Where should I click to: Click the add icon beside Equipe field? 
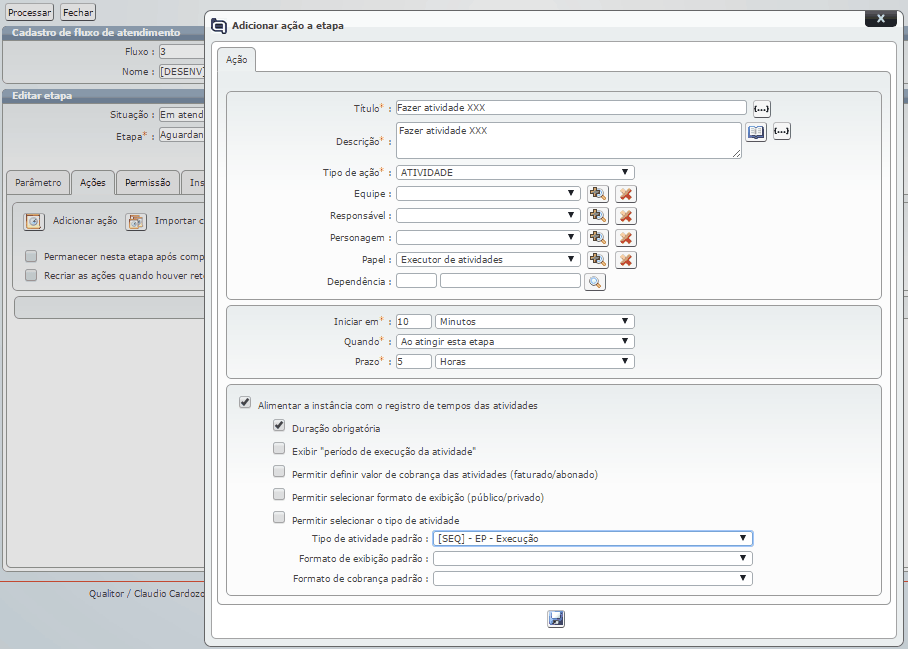[x=598, y=194]
